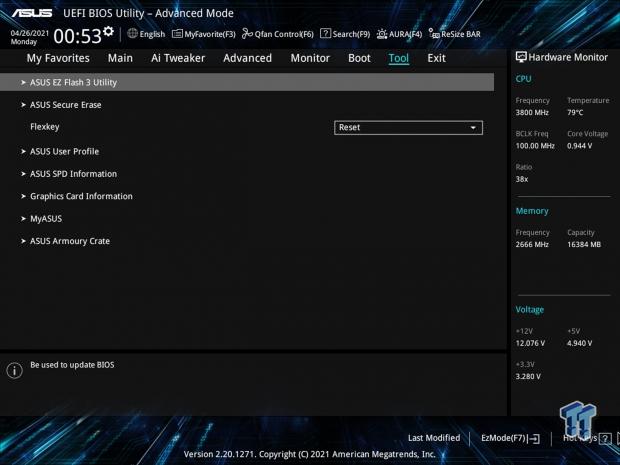
Task: Open ASUS EZ Flash 3 Utility
Action: click(x=247, y=82)
